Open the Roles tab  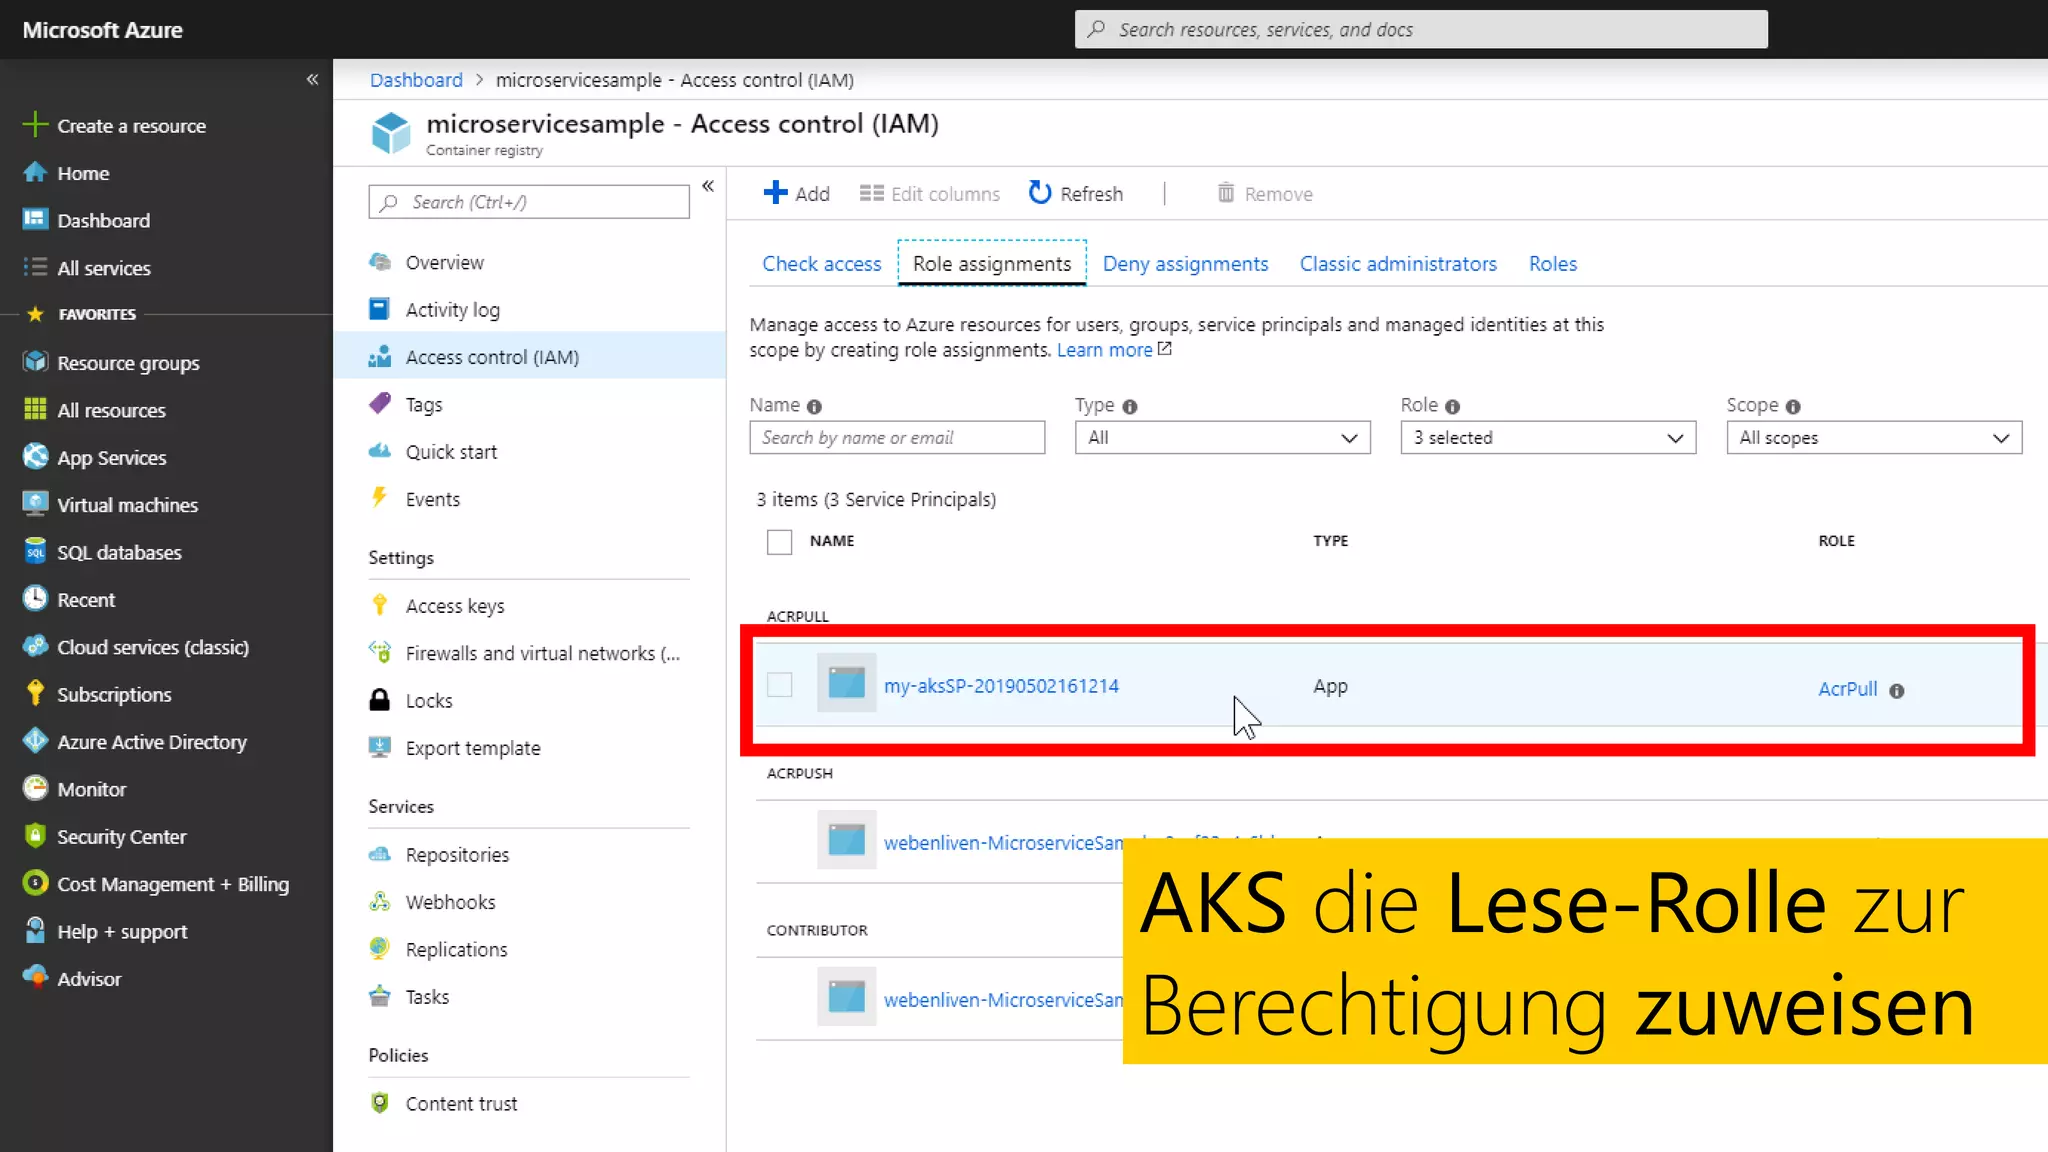click(x=1552, y=264)
